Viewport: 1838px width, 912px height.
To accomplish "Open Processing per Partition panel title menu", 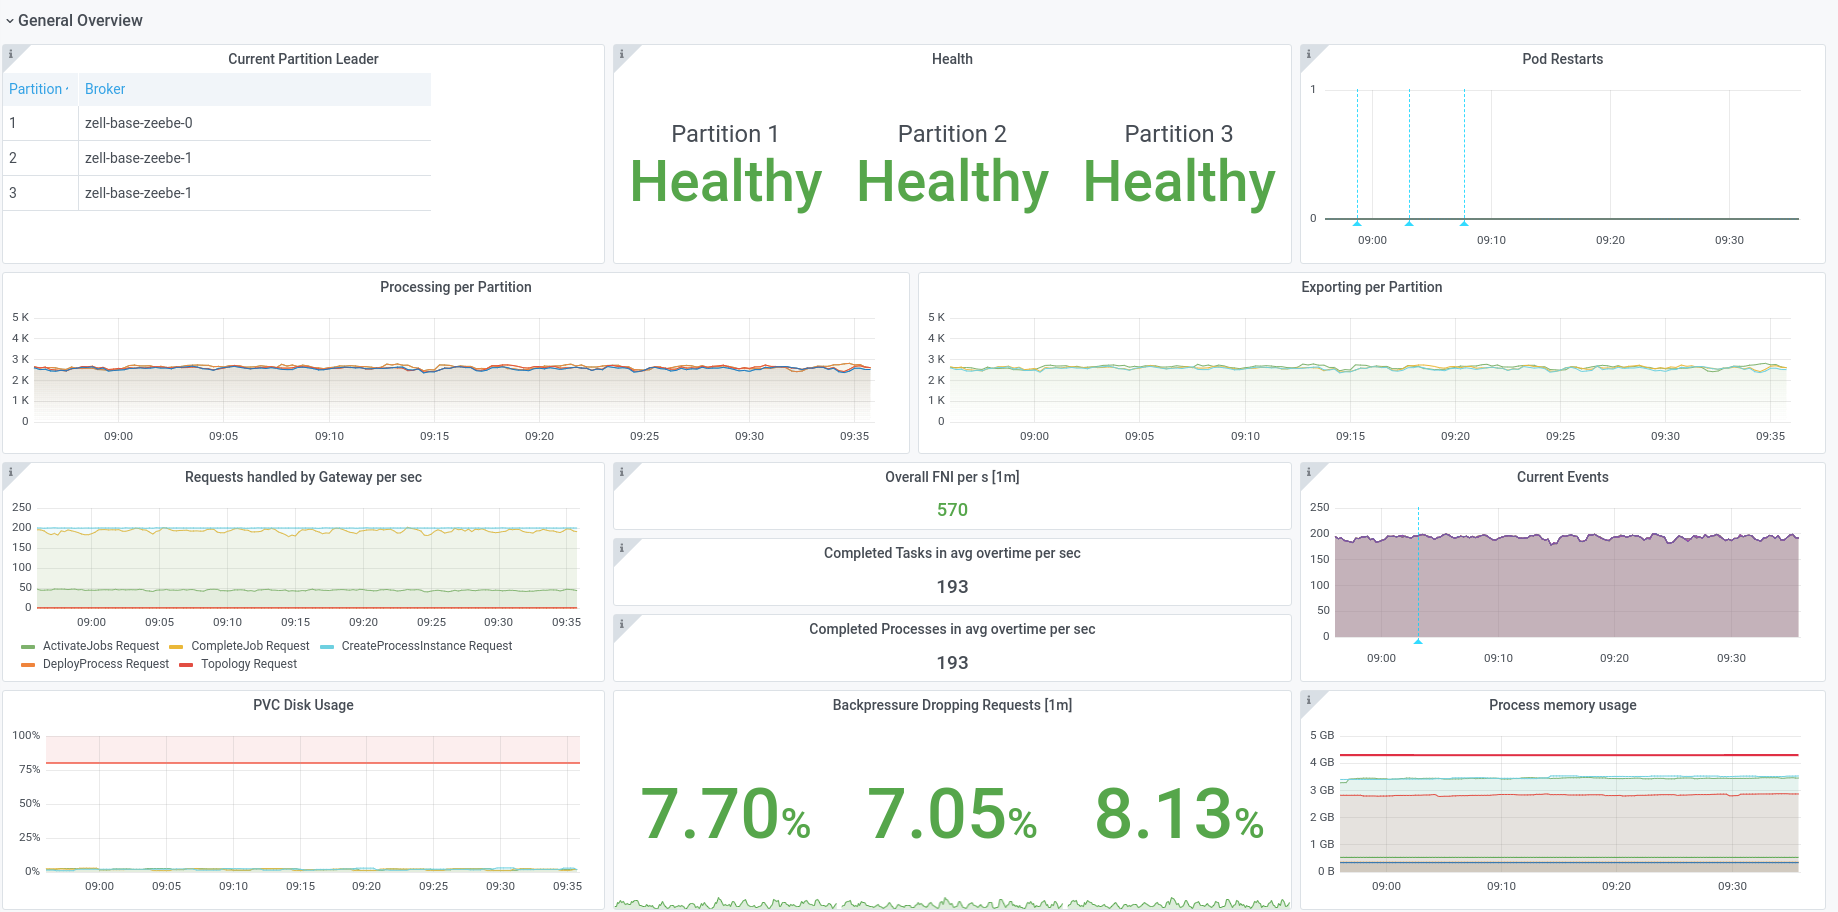I will (456, 287).
